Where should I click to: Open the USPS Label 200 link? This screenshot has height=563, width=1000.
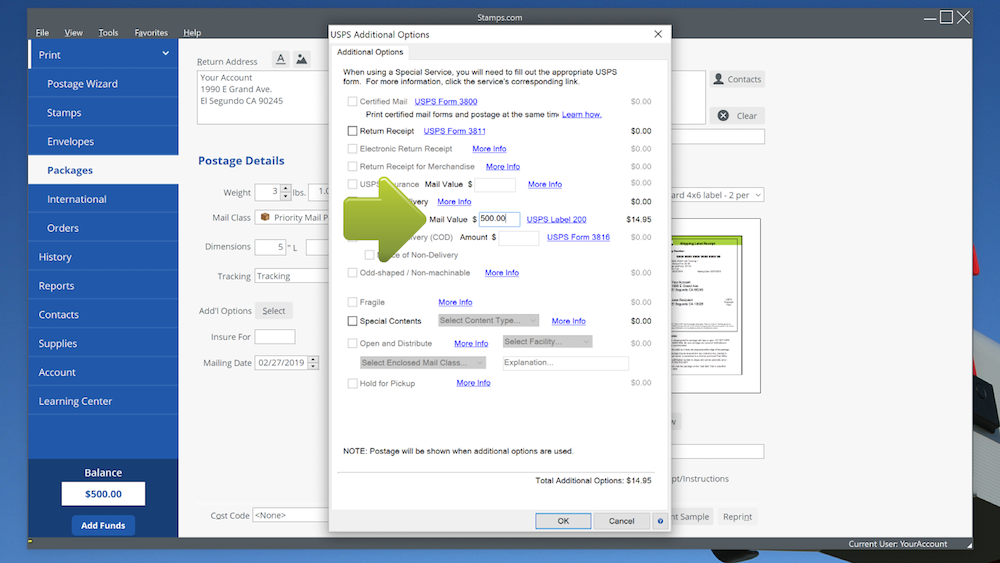pyautogui.click(x=556, y=219)
